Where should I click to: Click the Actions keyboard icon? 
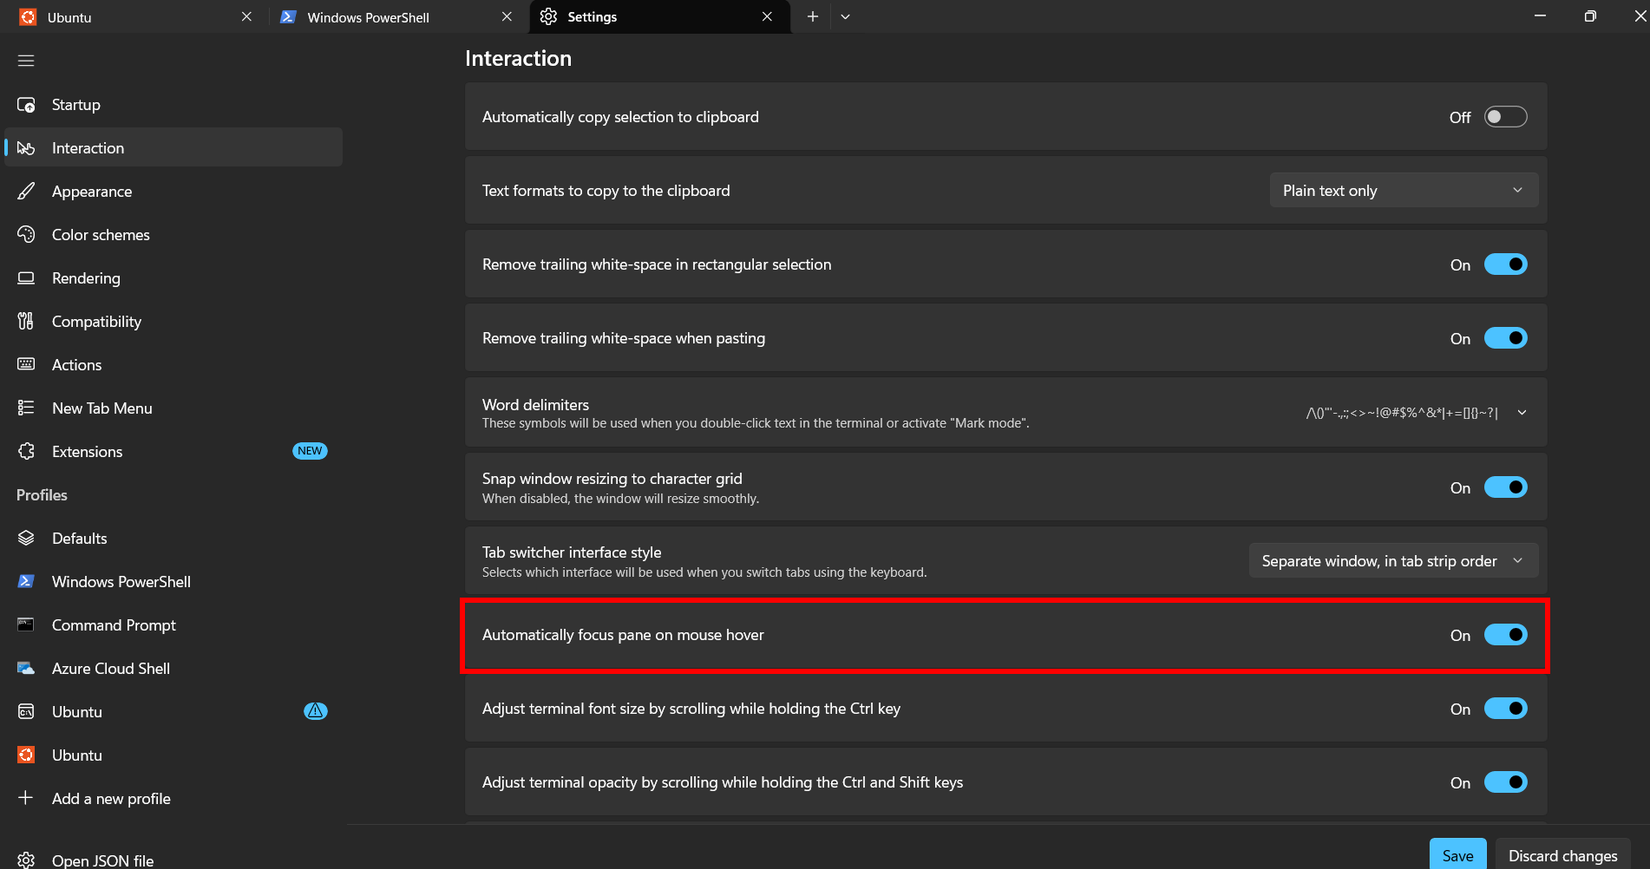(x=26, y=365)
